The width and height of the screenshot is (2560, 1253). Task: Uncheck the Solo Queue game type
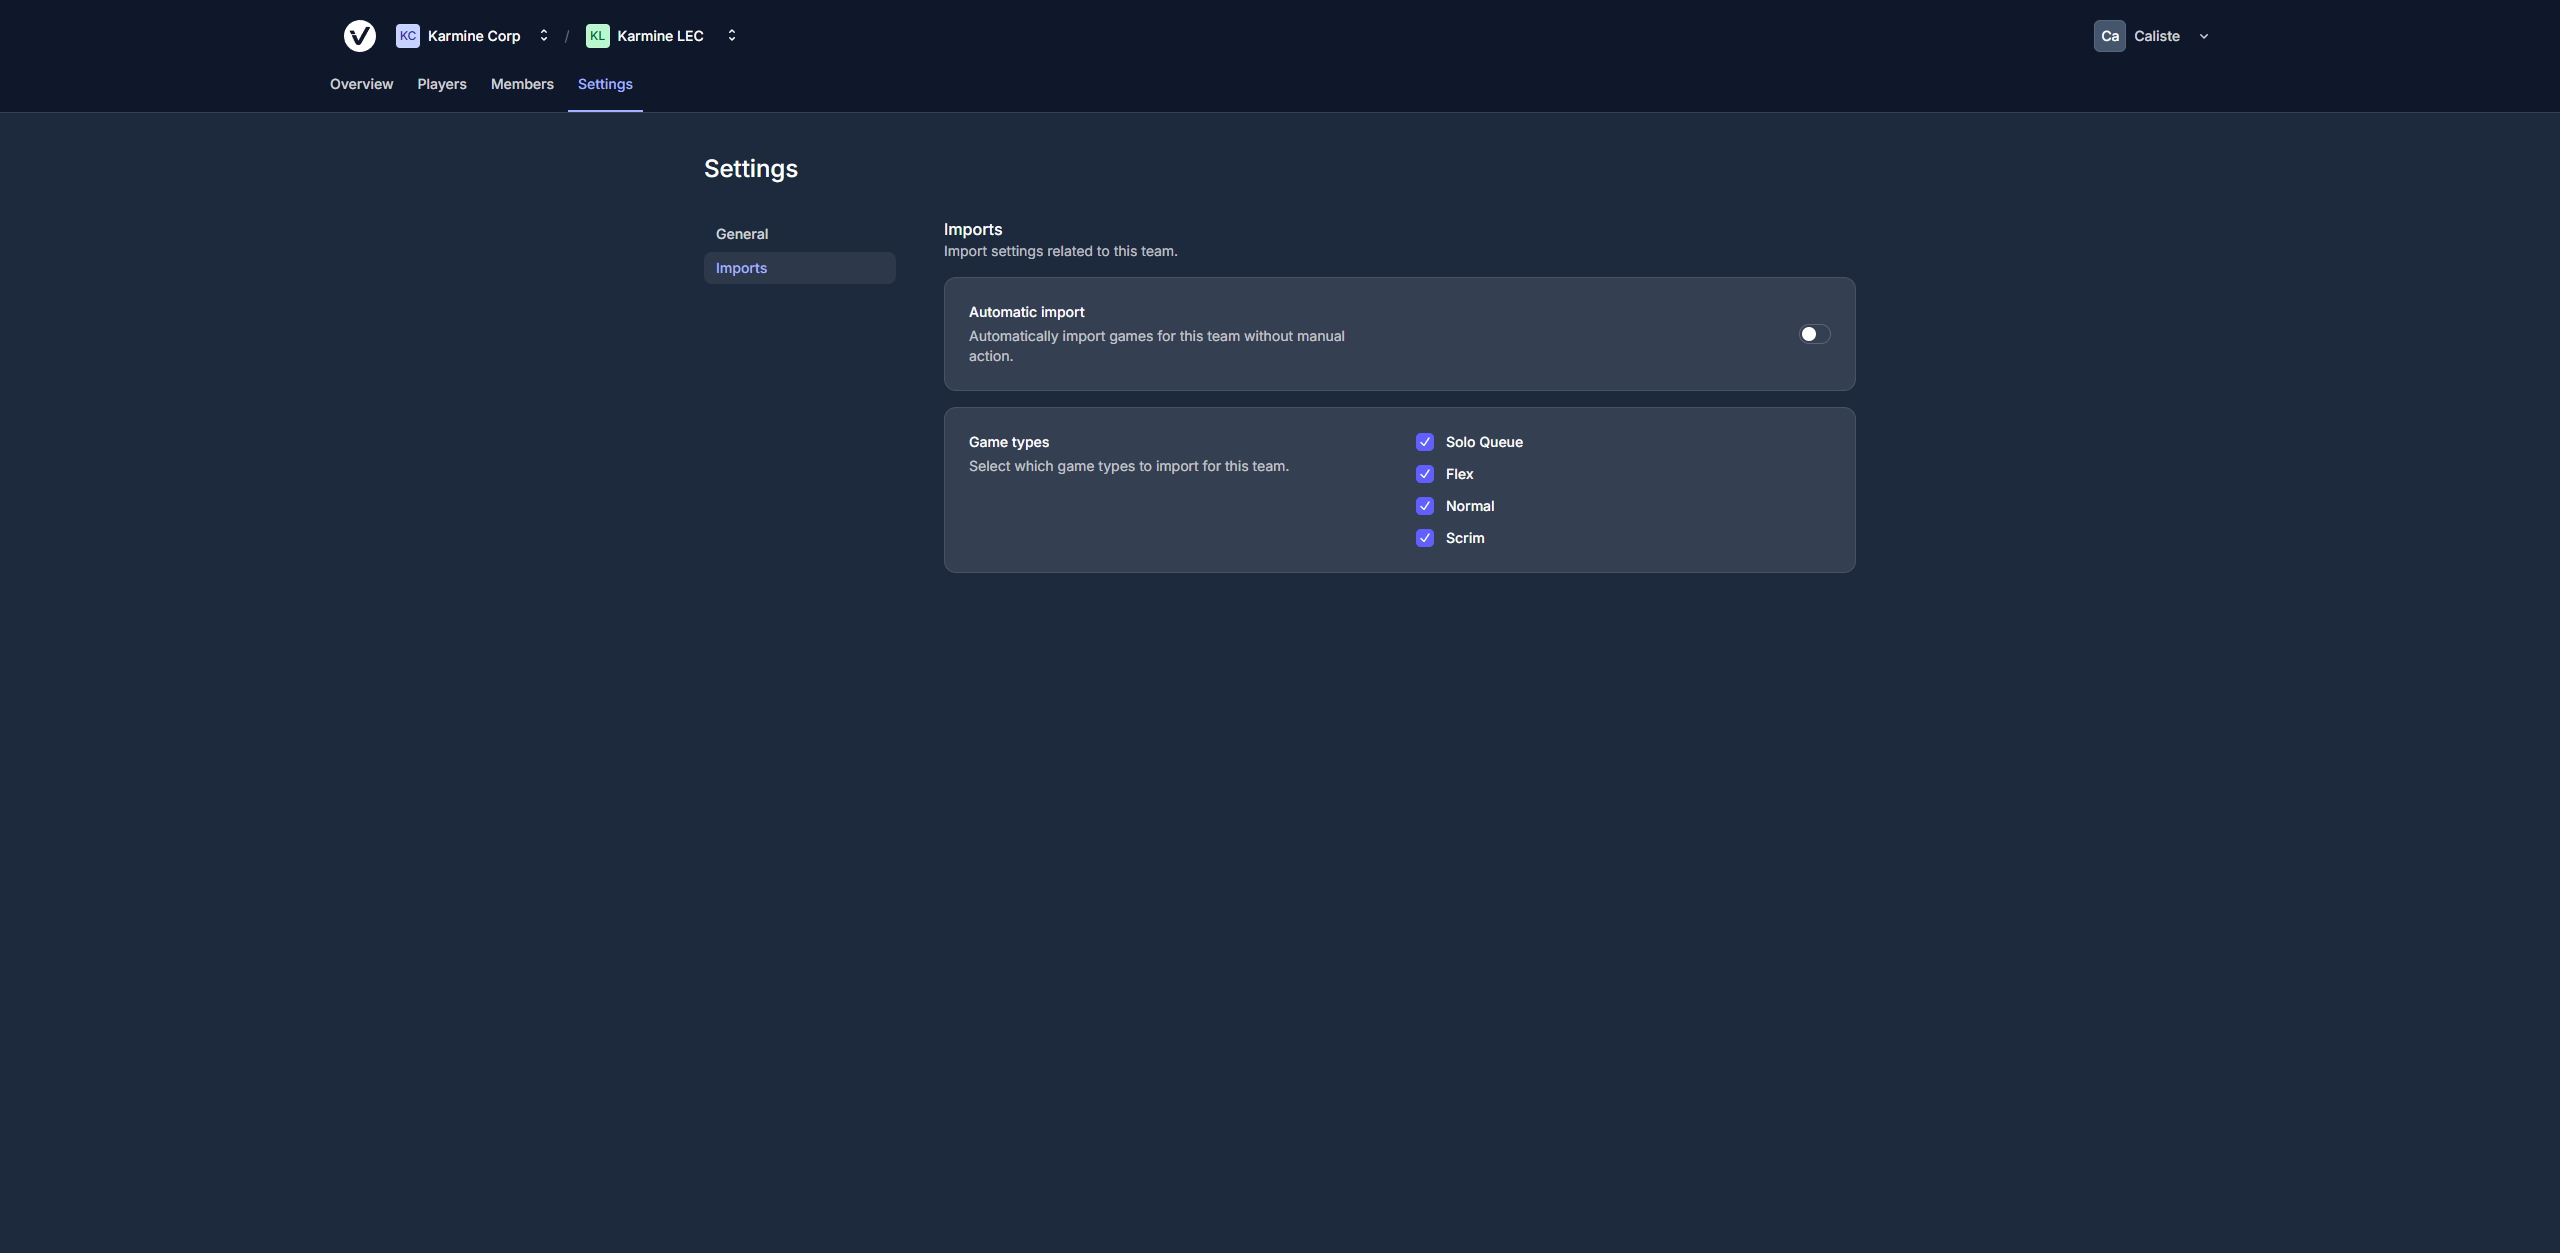[1424, 441]
